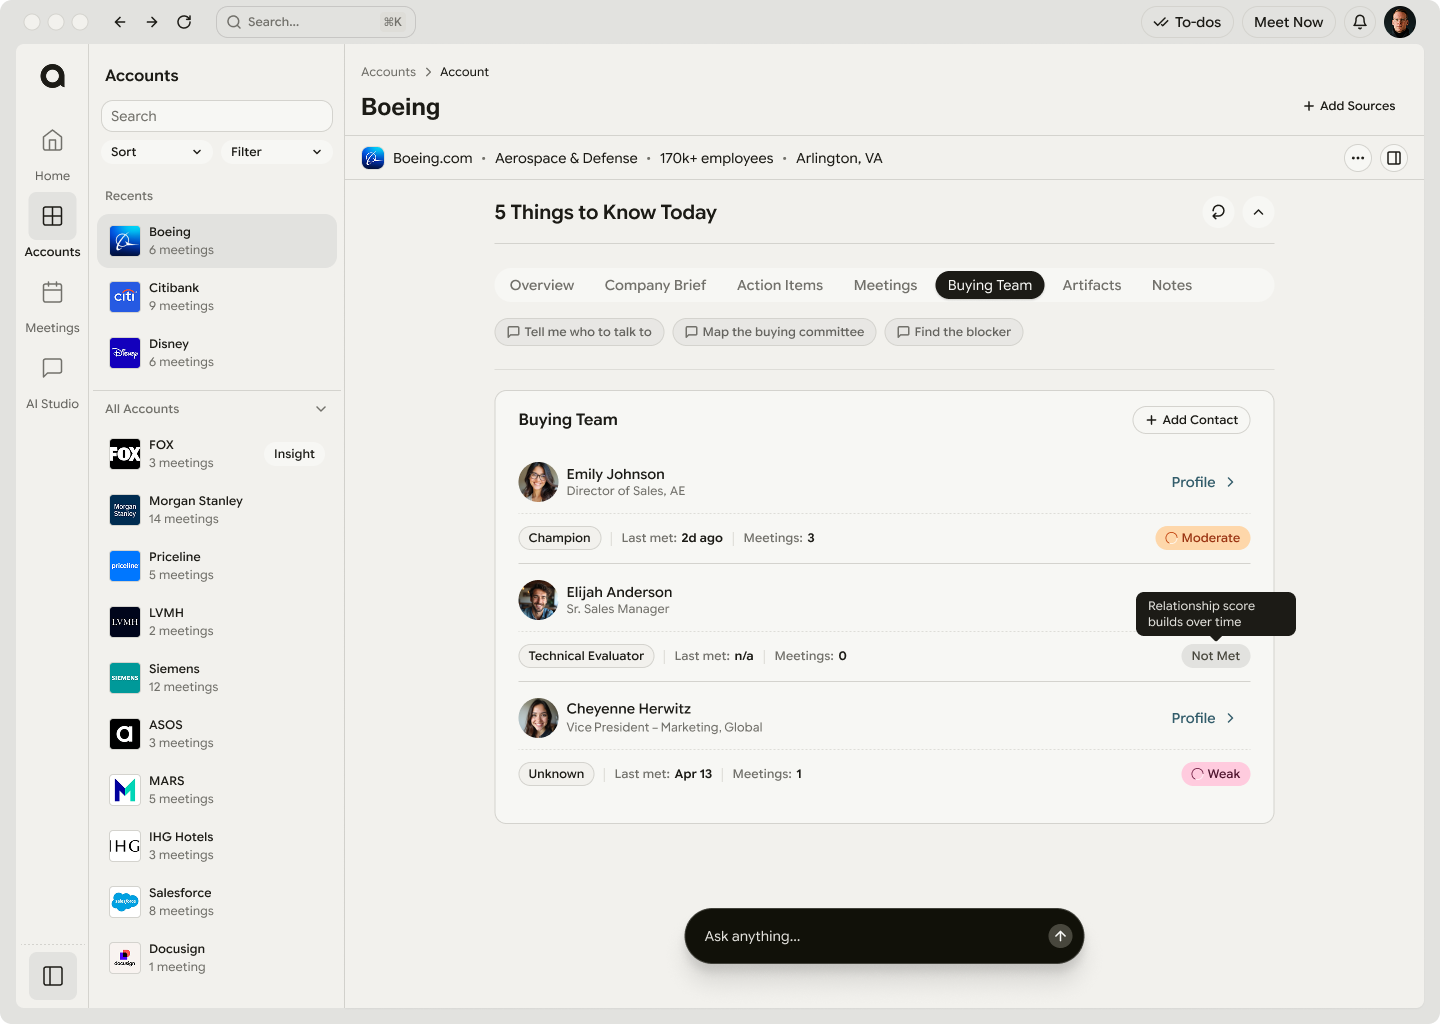Click Find the blocker prompt
Image resolution: width=1440 pixels, height=1024 pixels.
tap(953, 332)
